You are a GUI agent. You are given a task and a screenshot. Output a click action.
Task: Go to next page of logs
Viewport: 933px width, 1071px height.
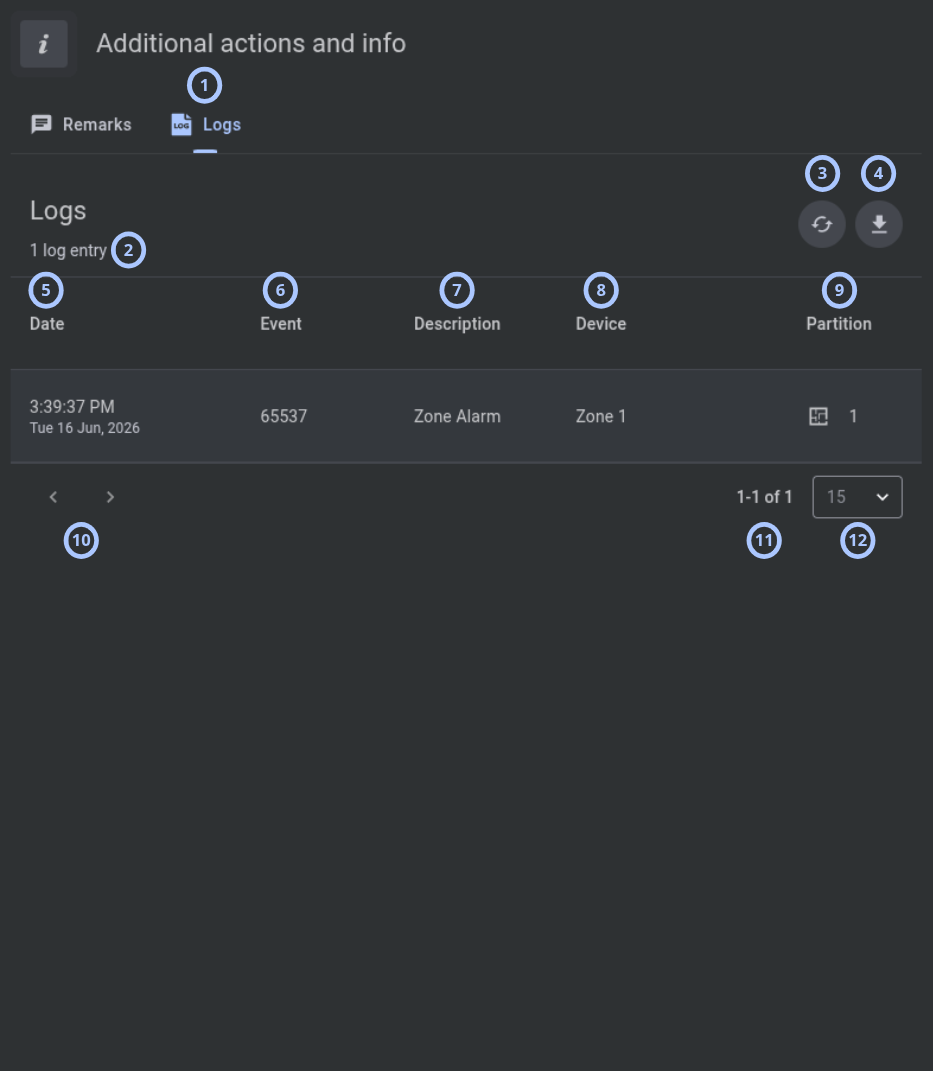[x=110, y=497]
